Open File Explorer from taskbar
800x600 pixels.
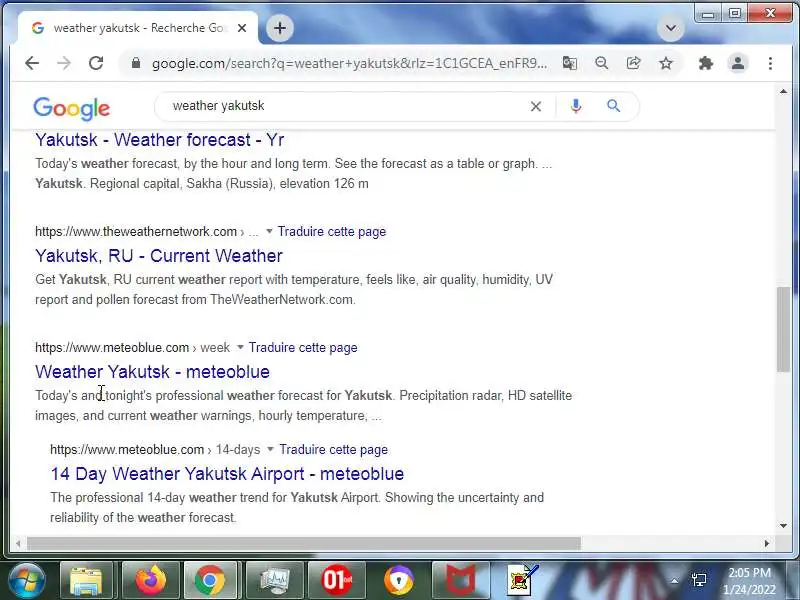[x=86, y=581]
